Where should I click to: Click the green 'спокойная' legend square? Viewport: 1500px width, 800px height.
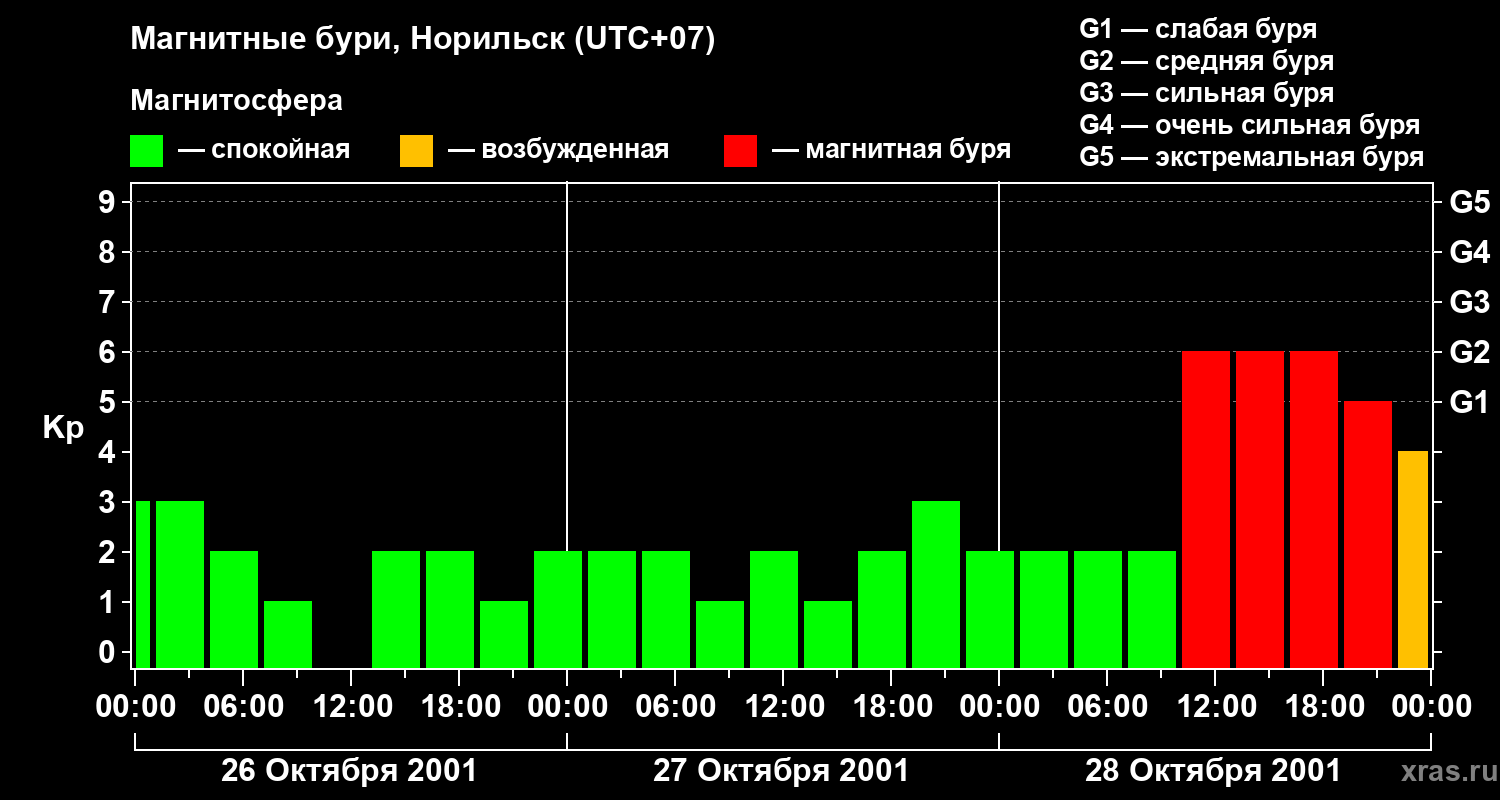[147, 151]
